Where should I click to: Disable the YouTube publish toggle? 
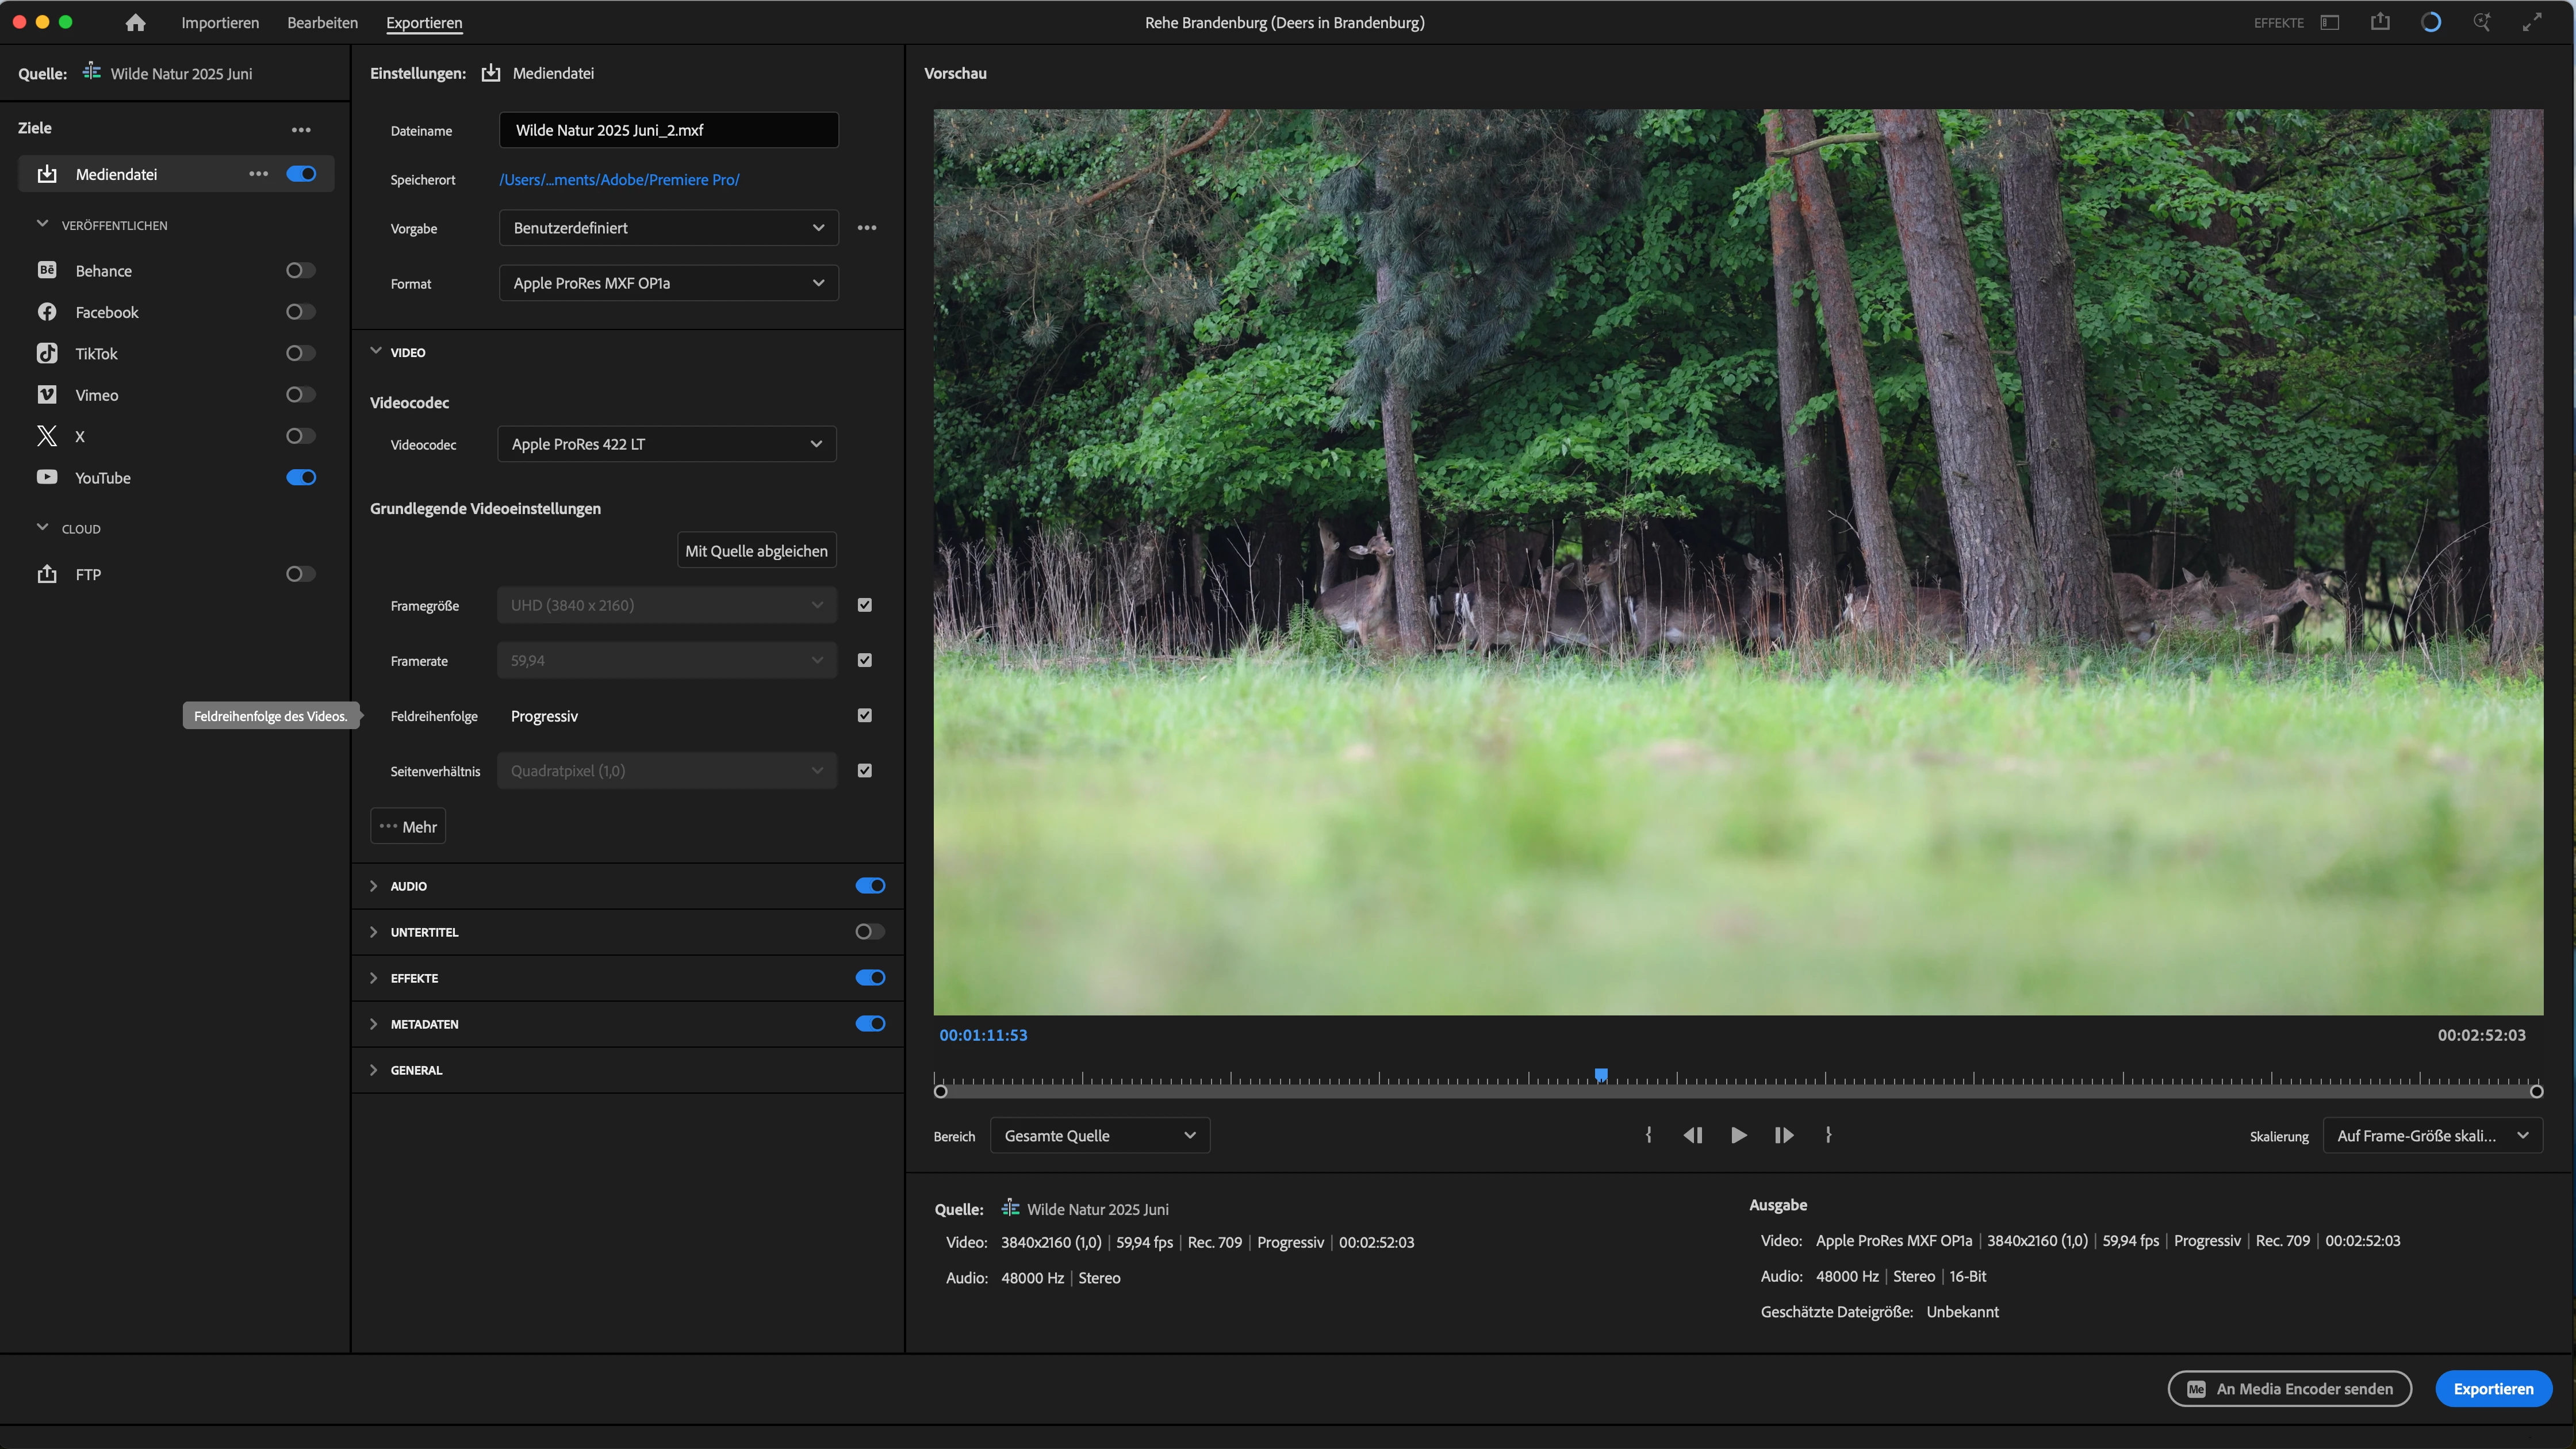point(301,477)
